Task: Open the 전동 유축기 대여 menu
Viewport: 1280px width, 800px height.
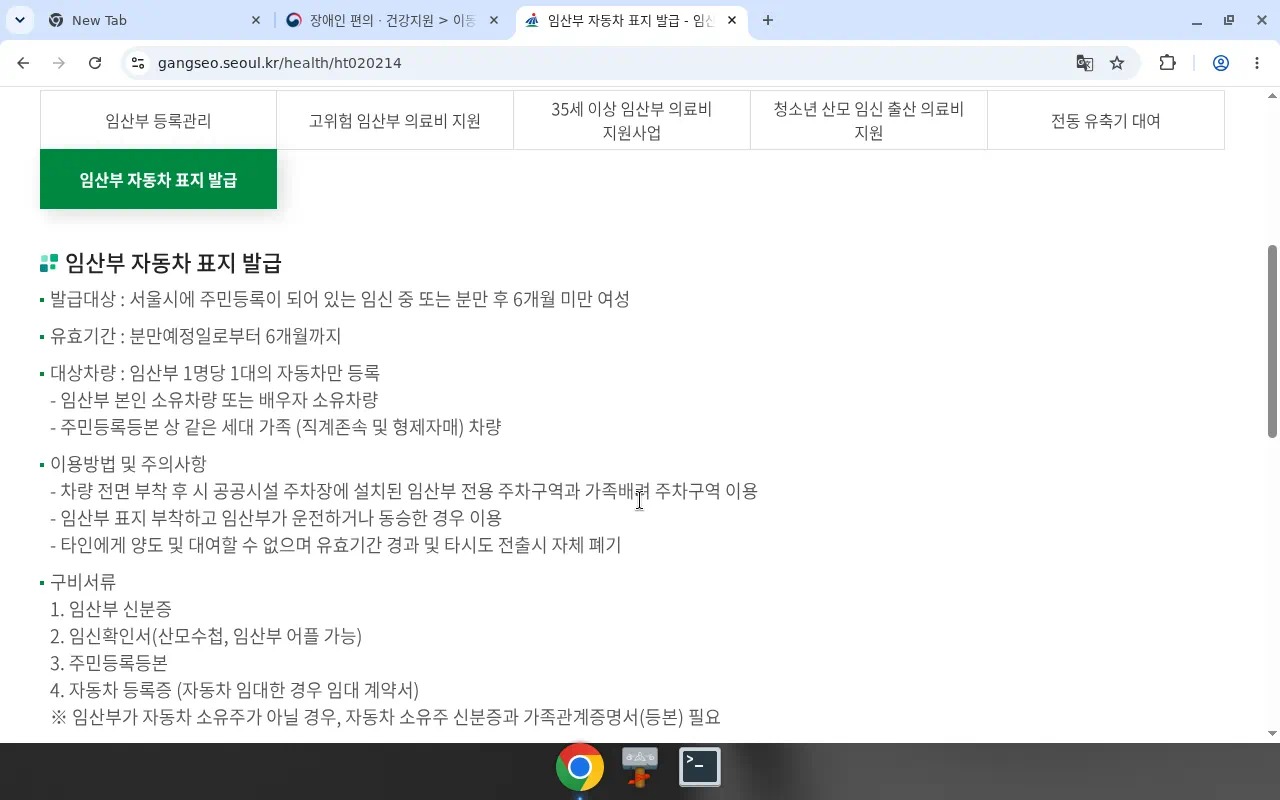Action: point(1106,120)
